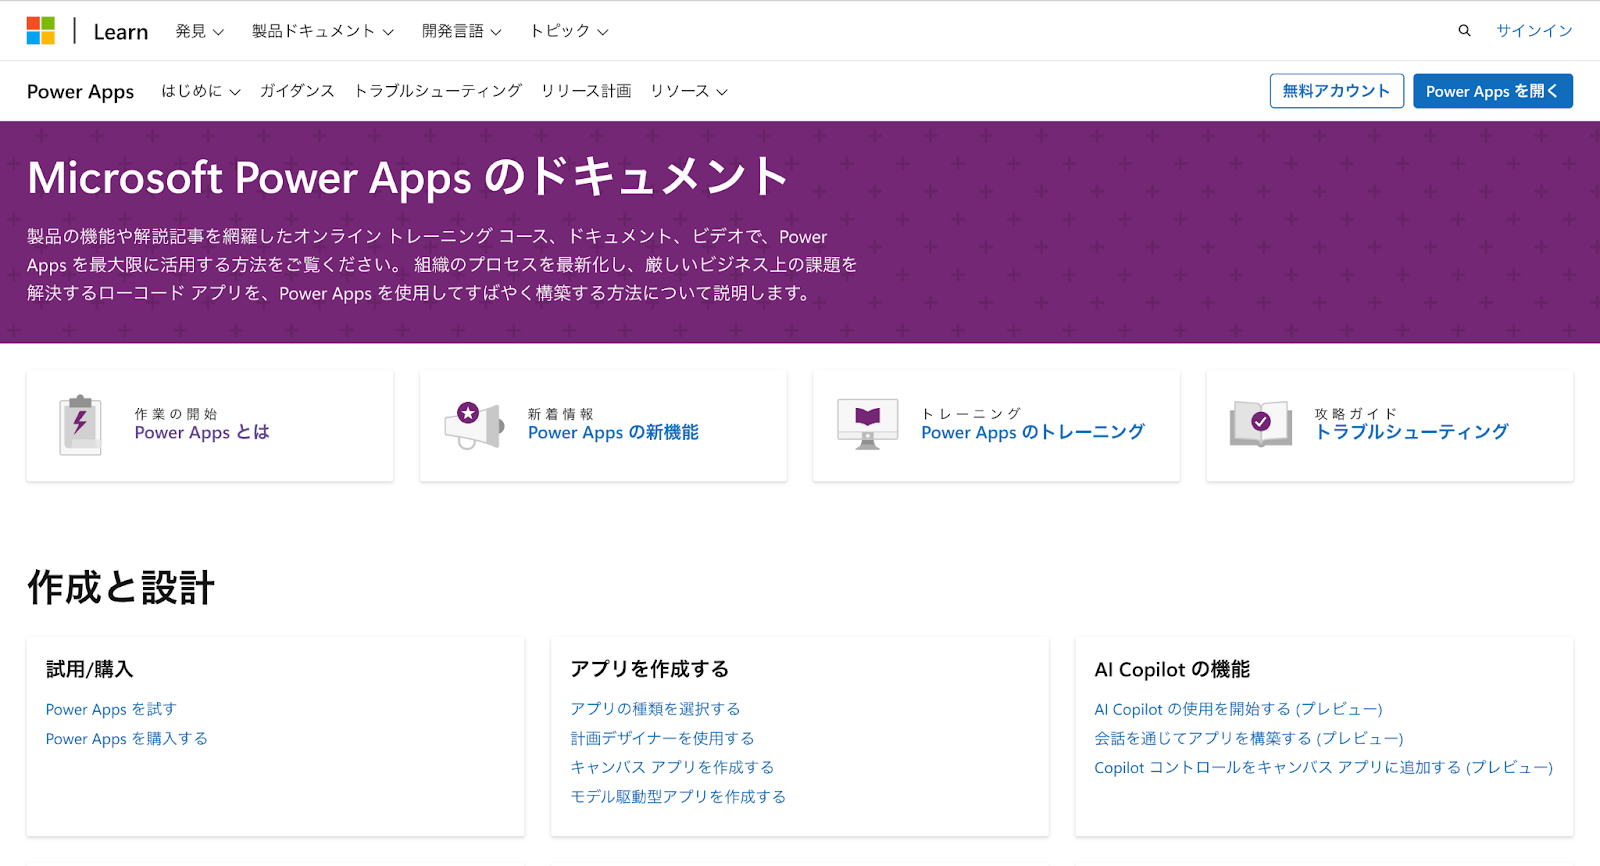This screenshot has width=1600, height=866.
Task: Open the トラブルシューティング nav item
Action: coord(438,91)
